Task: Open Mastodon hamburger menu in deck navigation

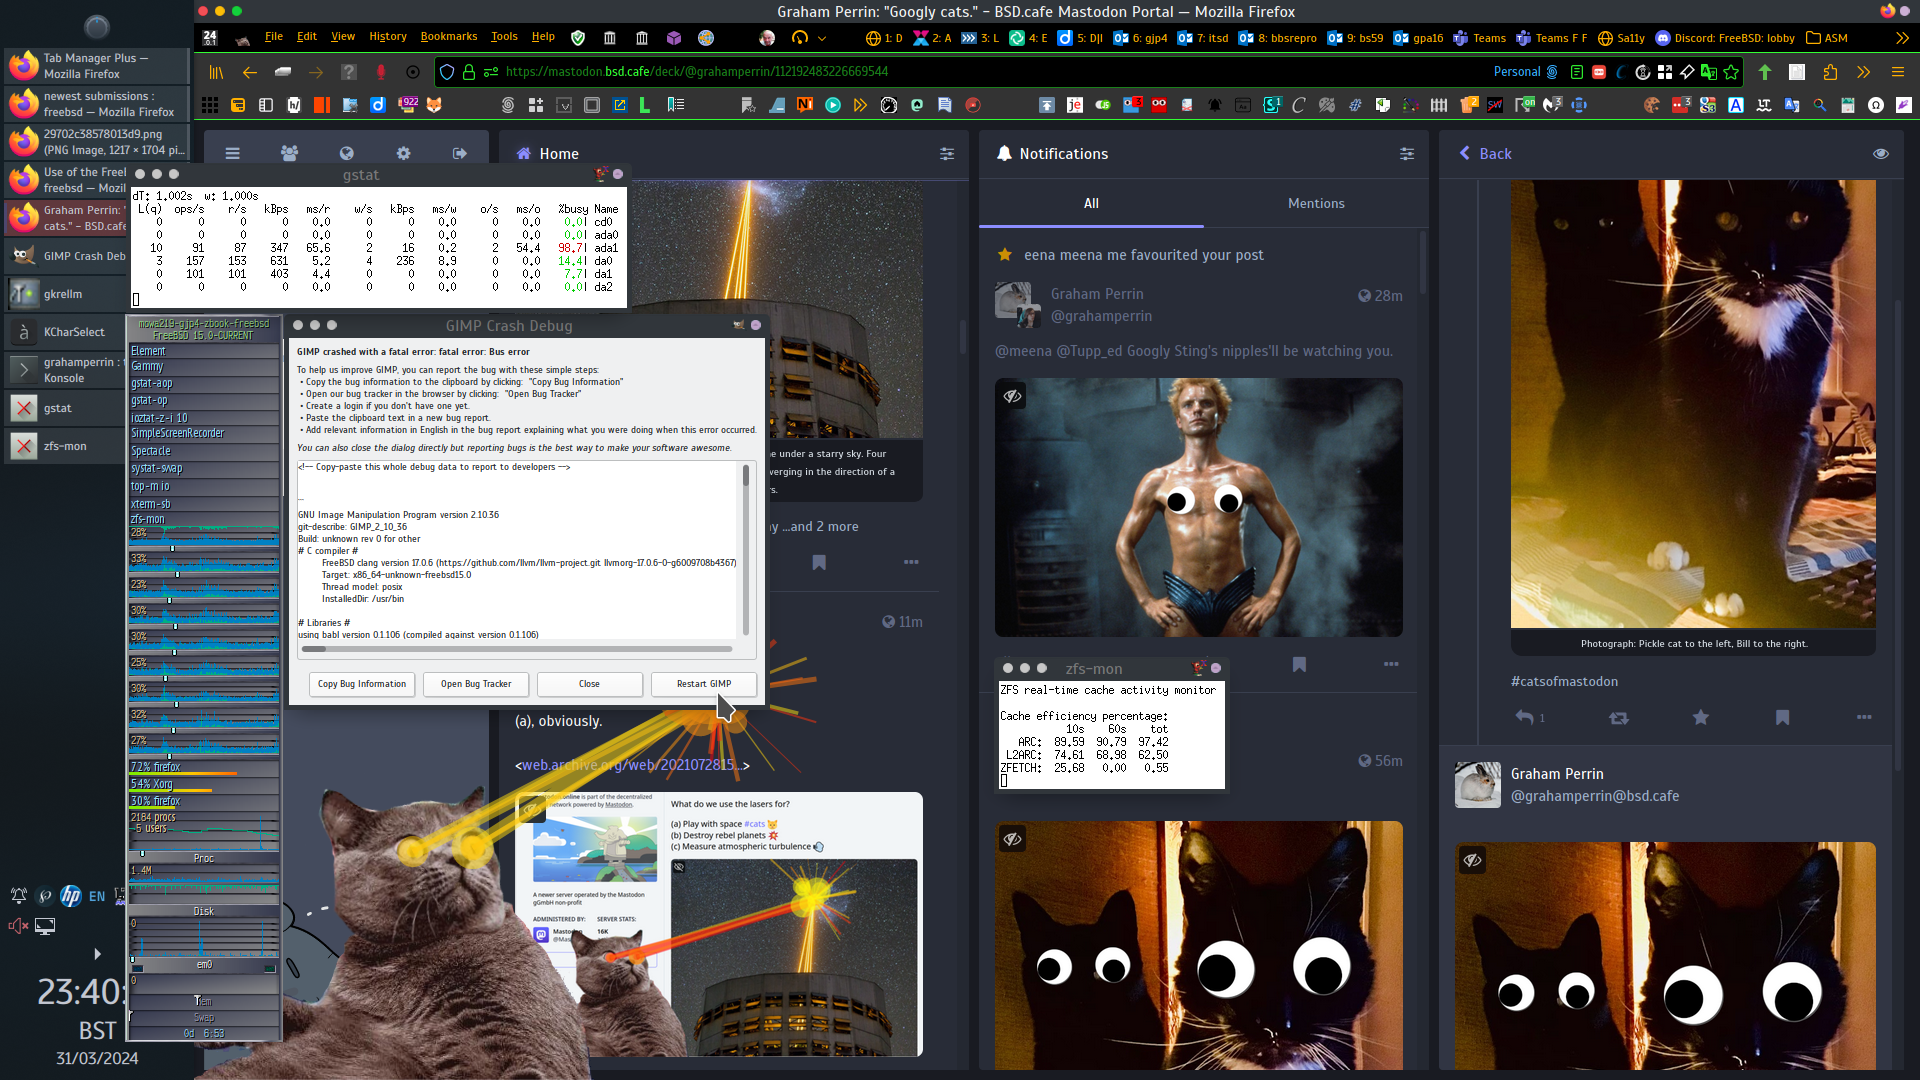Action: click(232, 153)
